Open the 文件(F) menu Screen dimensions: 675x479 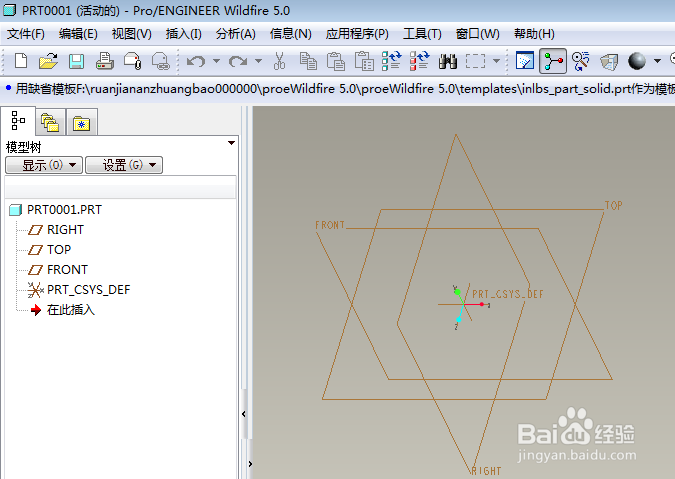25,34
